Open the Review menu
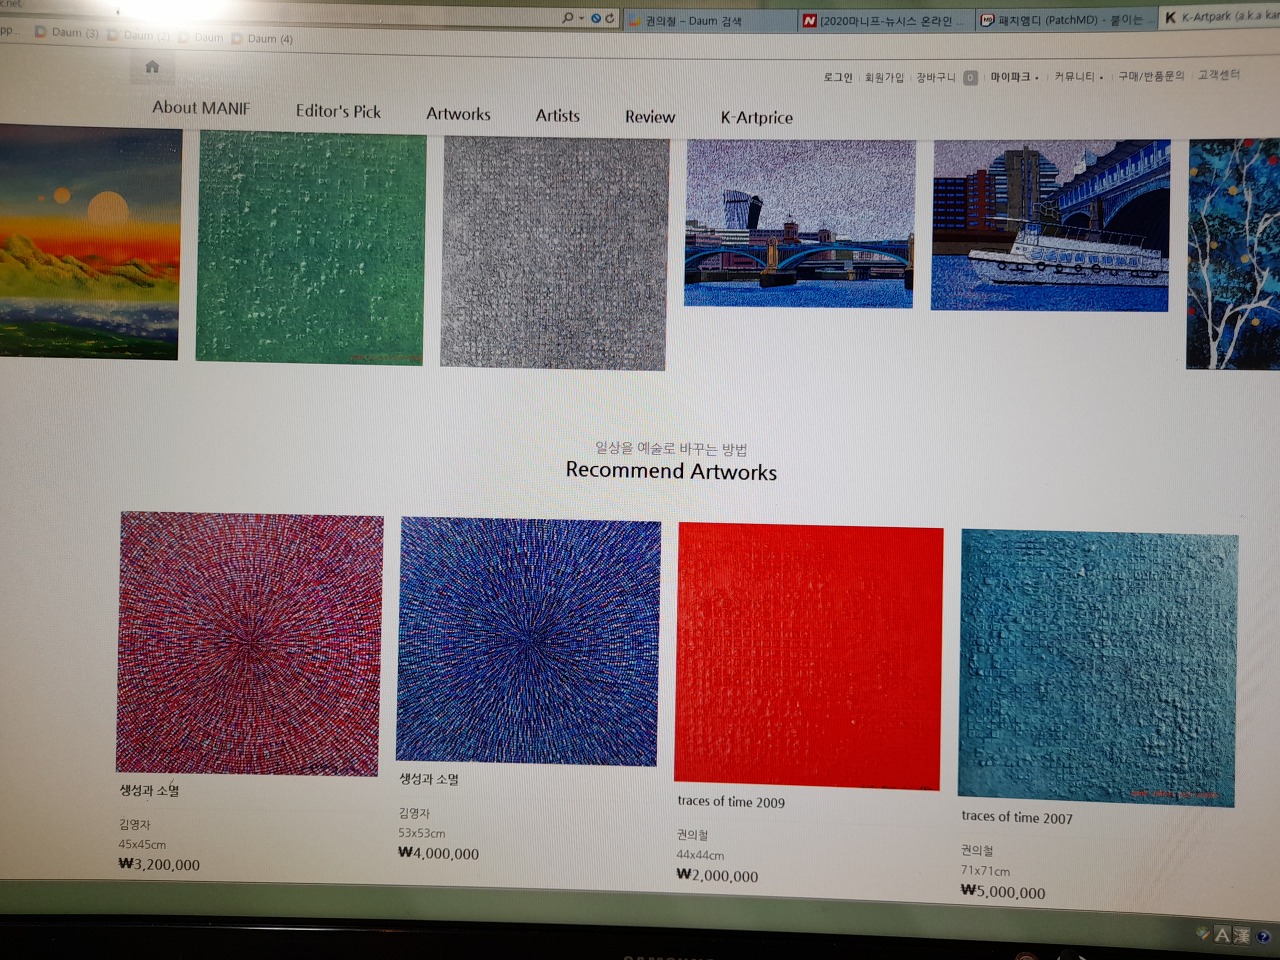This screenshot has width=1280, height=960. [x=650, y=117]
